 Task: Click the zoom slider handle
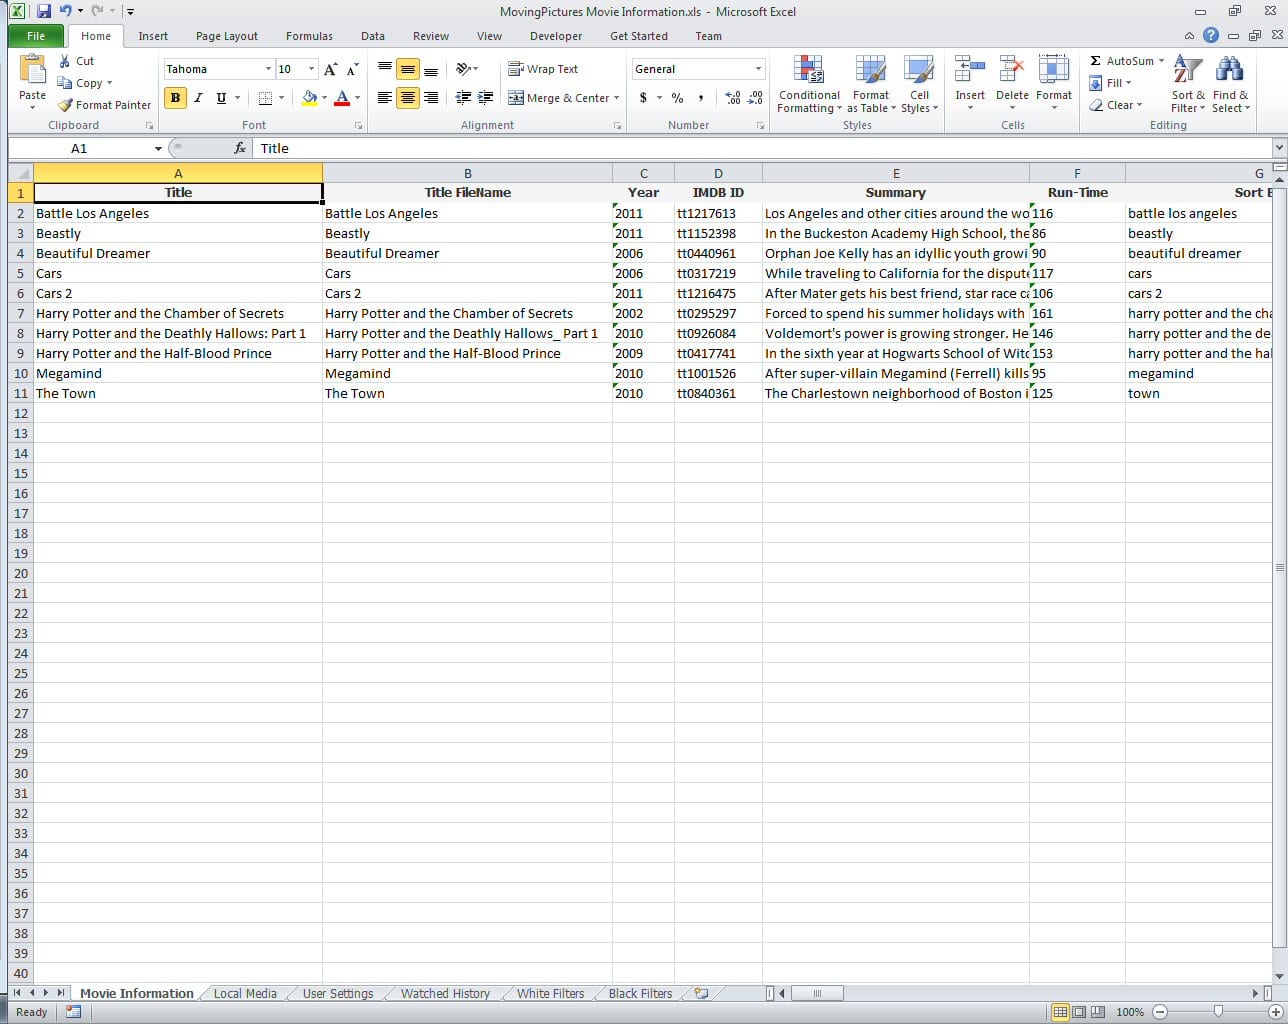coord(1217,1012)
